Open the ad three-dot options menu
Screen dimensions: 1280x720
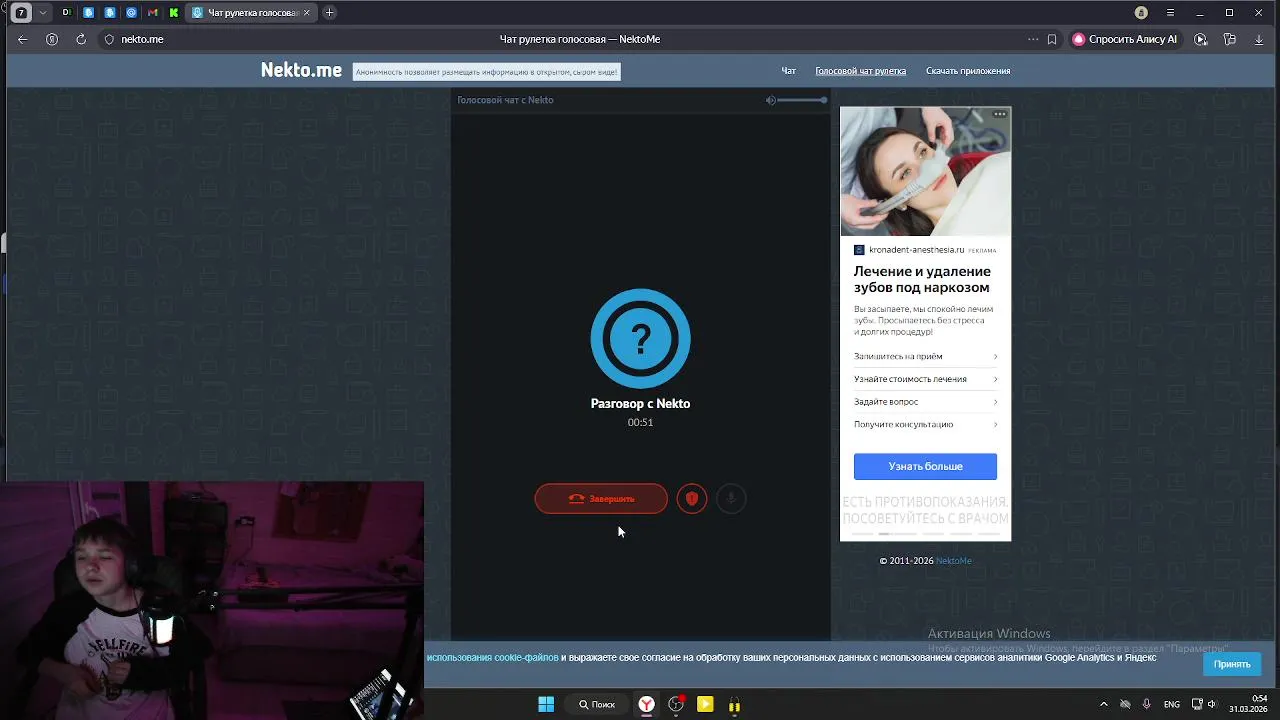coord(999,114)
